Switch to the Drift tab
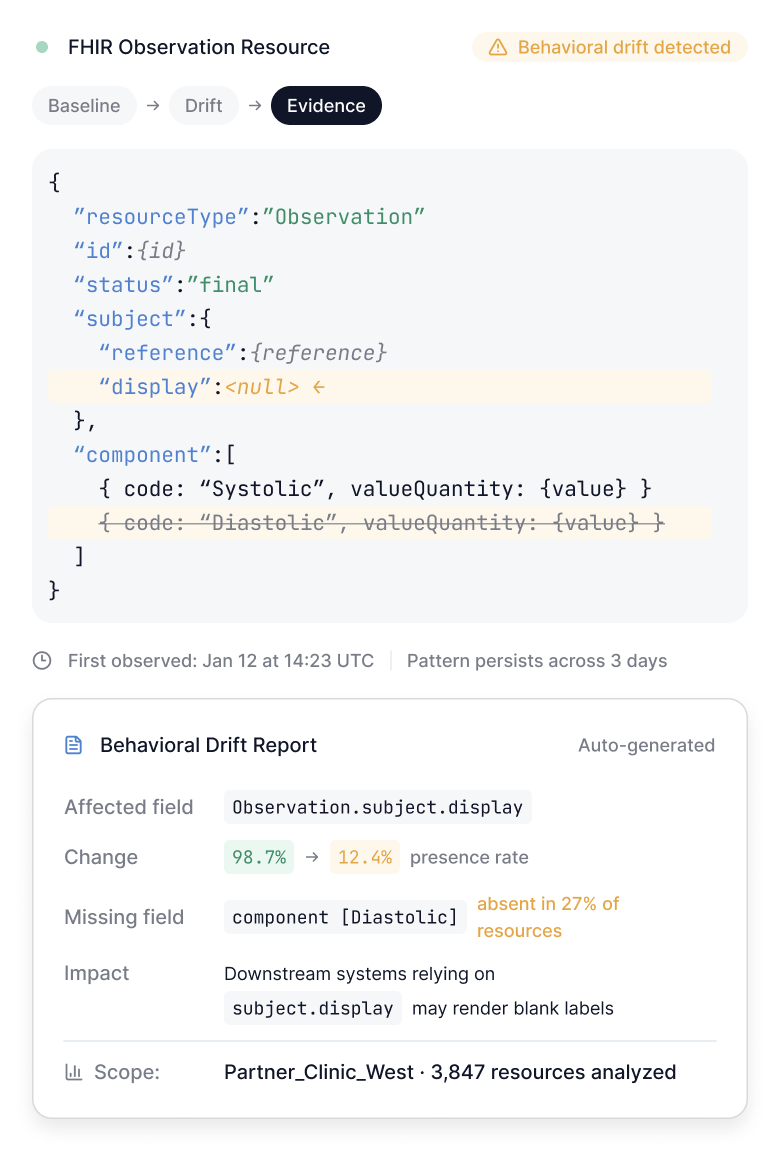The height and width of the screenshot is (1151, 780). (203, 106)
